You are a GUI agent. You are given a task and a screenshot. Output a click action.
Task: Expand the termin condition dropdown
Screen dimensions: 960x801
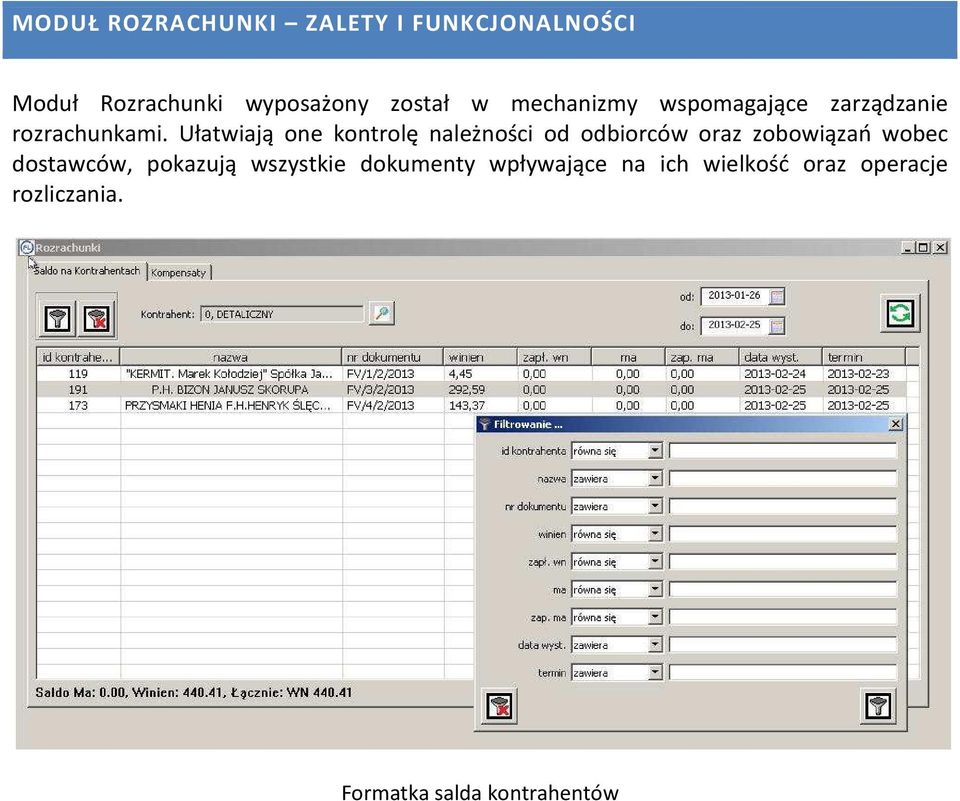click(x=655, y=673)
